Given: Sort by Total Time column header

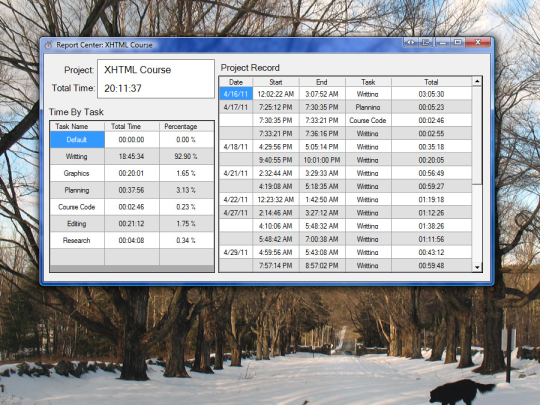Looking at the screenshot, I should [x=132, y=126].
